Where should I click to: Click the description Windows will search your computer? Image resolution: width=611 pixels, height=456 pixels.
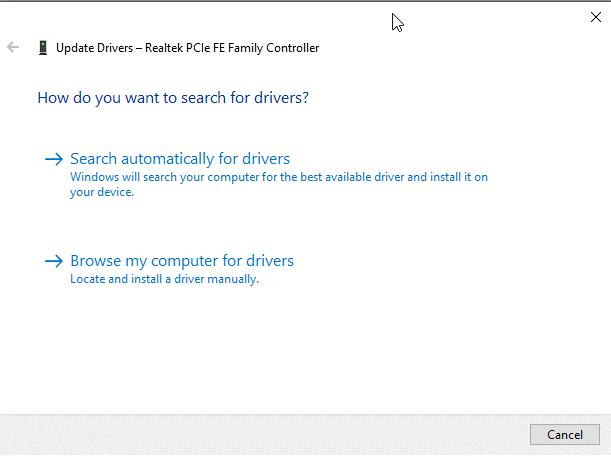click(x=279, y=184)
